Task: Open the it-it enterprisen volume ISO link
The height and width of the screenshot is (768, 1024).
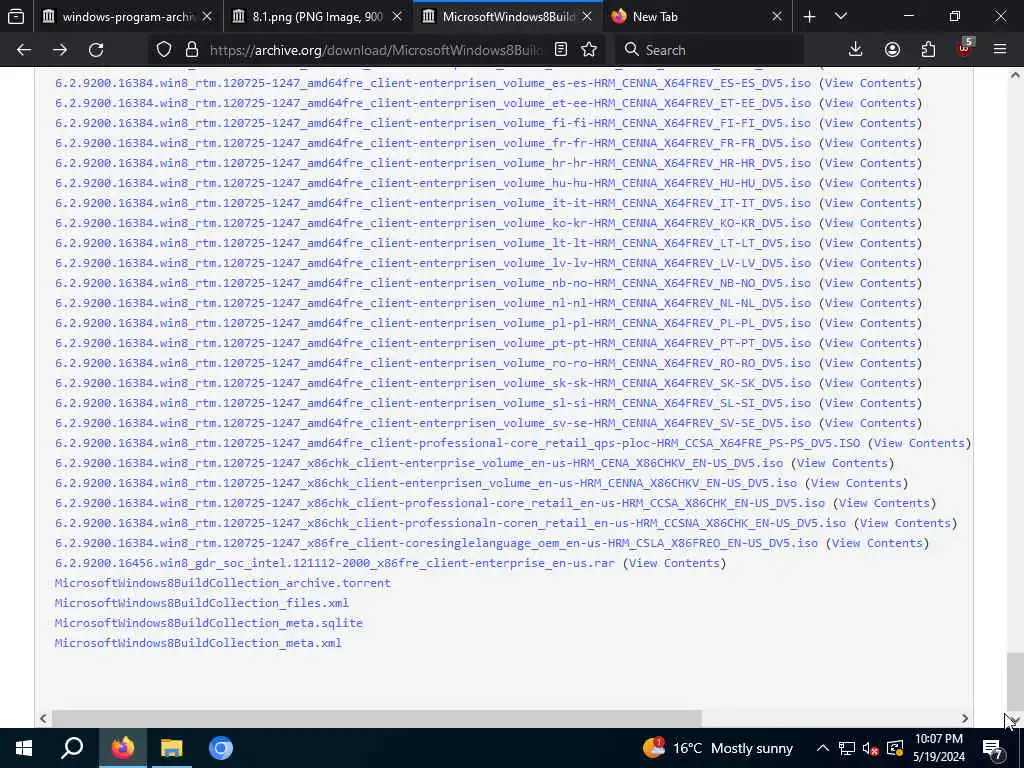Action: click(x=433, y=203)
